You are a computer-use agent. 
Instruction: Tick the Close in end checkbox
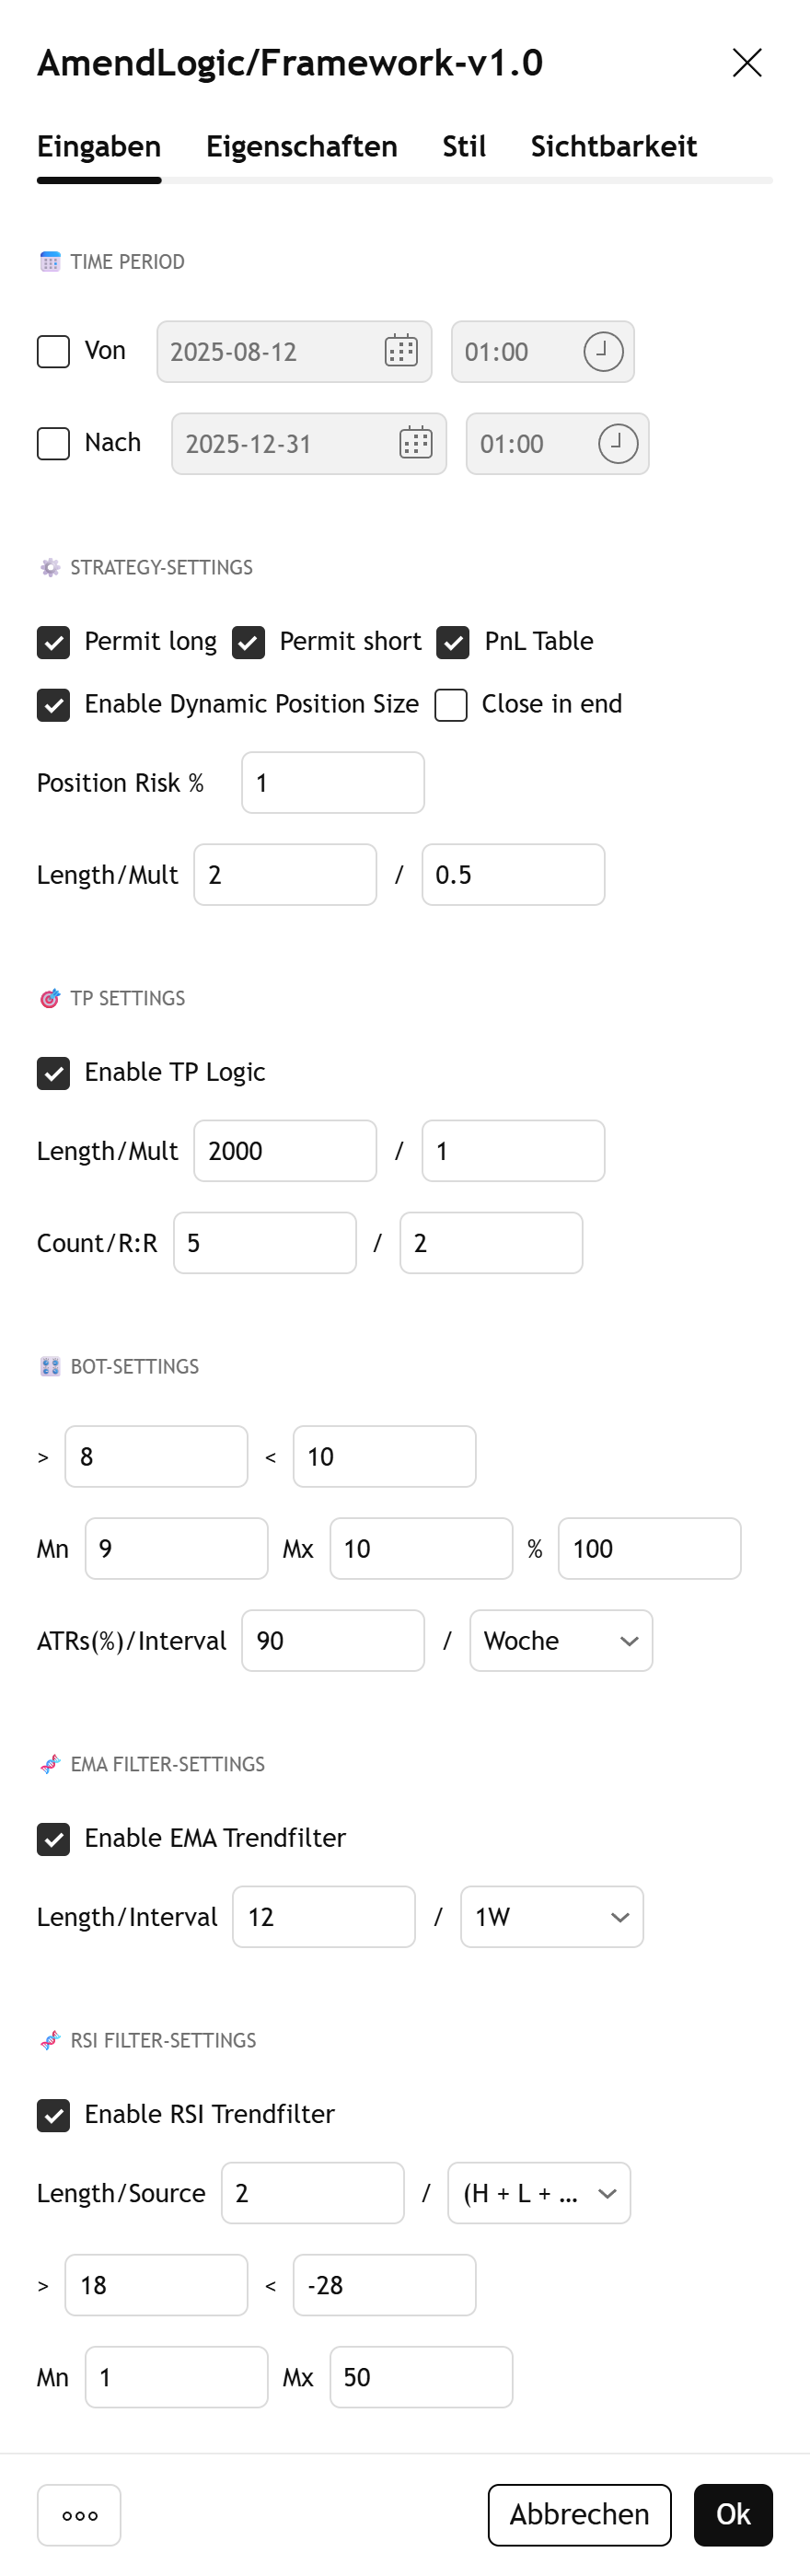[x=451, y=705]
